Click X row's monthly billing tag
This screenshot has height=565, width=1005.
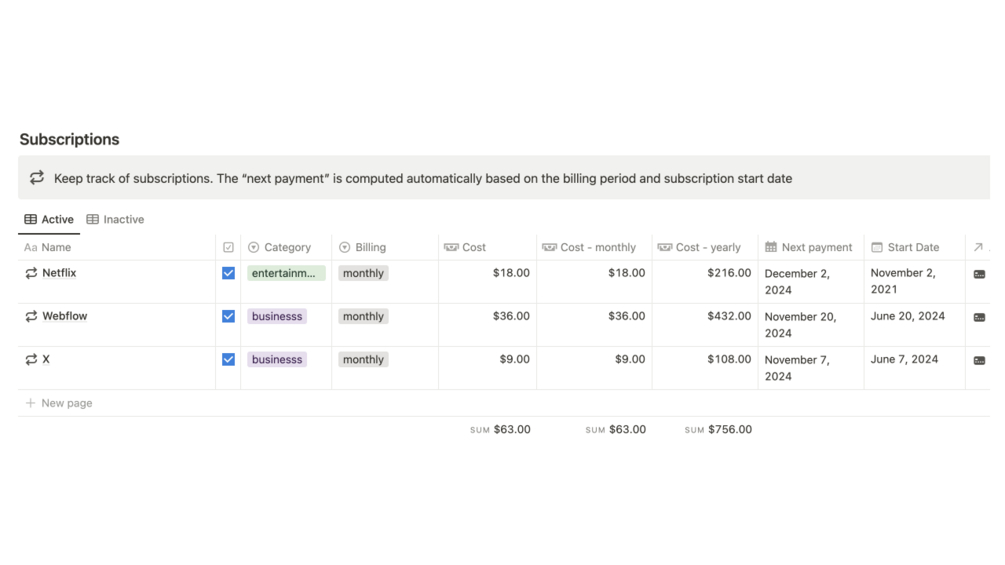363,359
